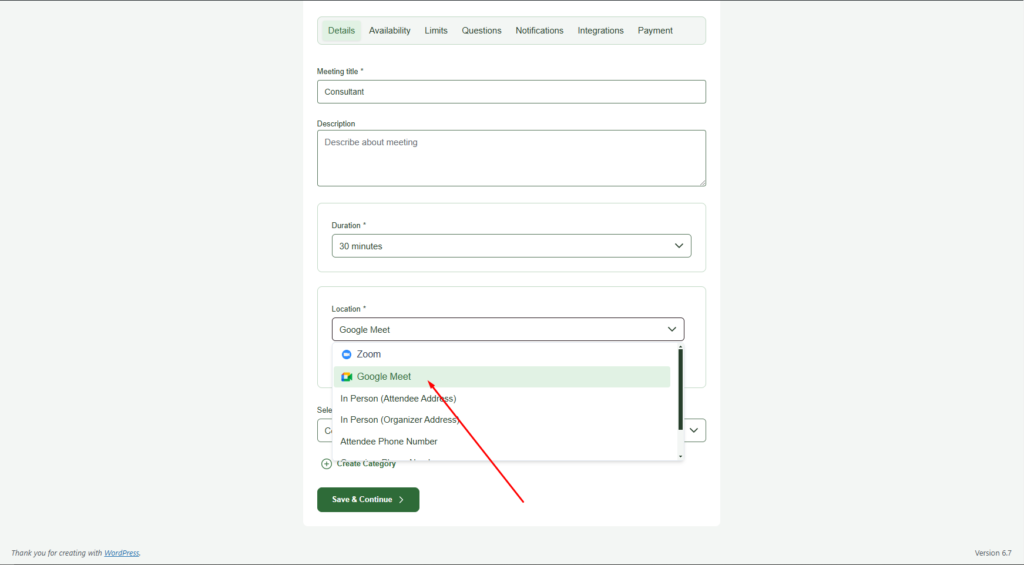The width and height of the screenshot is (1024, 565).
Task: Go to the Limits tab
Action: click(436, 31)
